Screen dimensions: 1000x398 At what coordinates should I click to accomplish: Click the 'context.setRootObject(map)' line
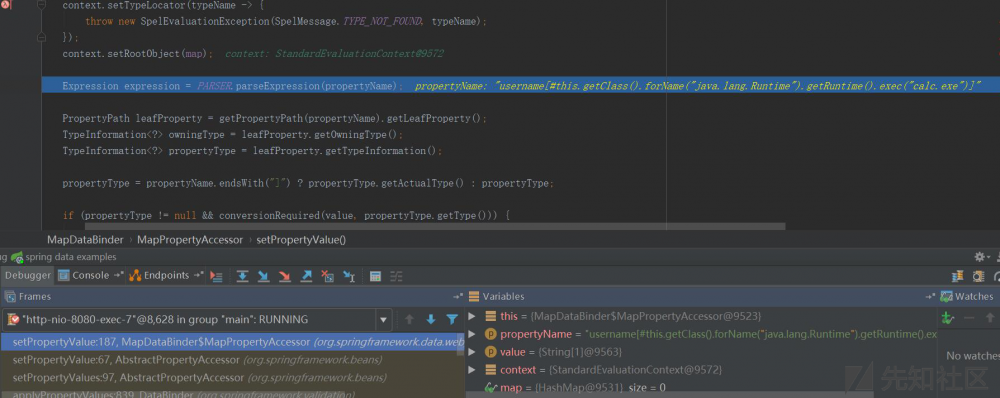coord(138,54)
